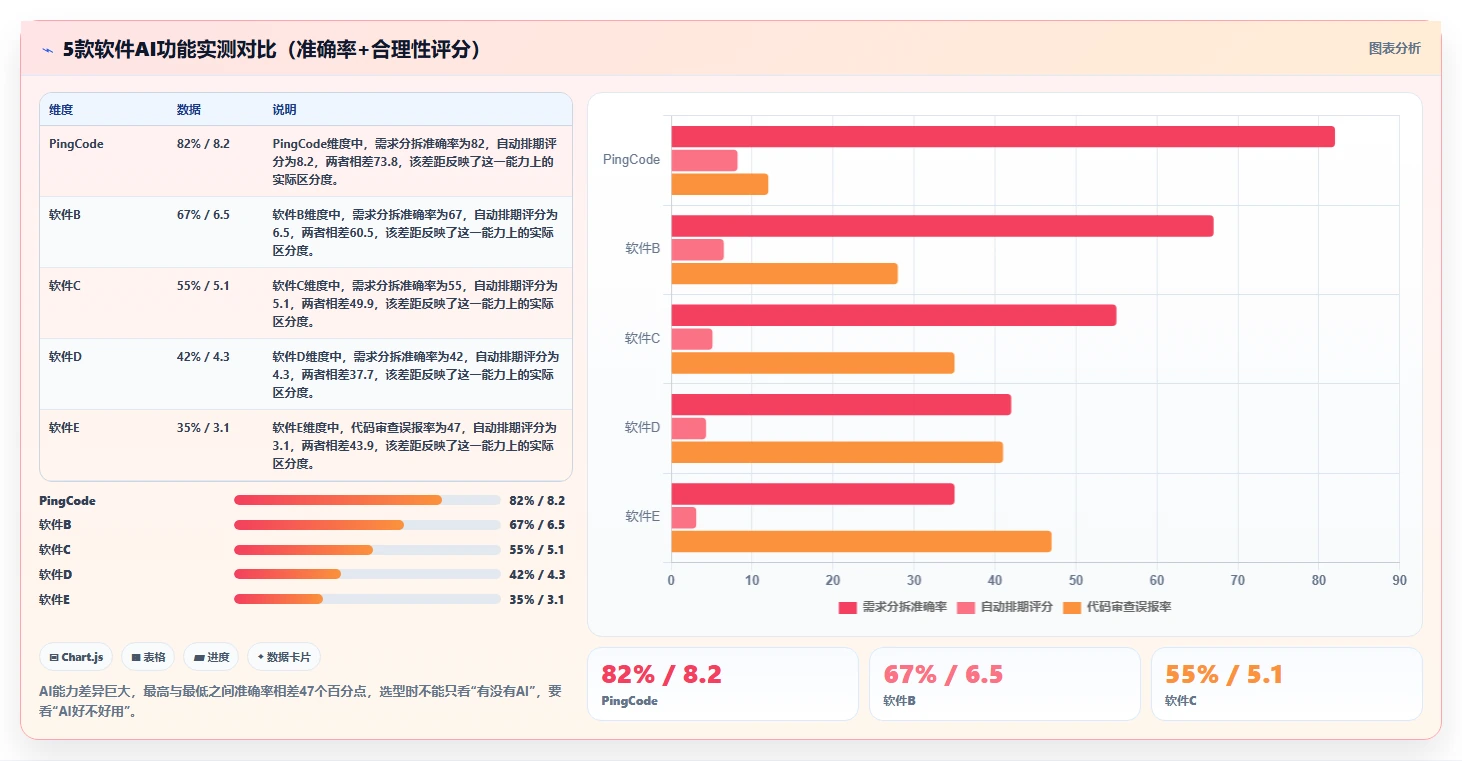Click 软件C's red chart bar

(894, 315)
